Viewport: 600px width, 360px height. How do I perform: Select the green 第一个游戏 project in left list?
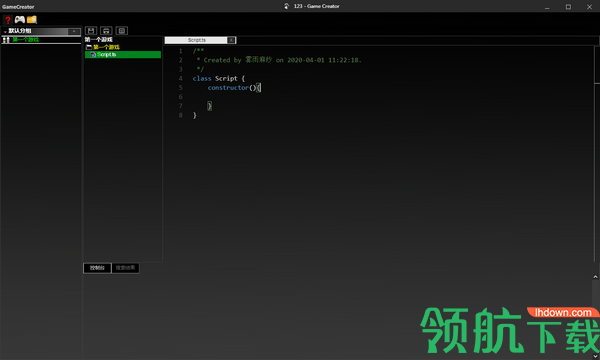[x=26, y=39]
